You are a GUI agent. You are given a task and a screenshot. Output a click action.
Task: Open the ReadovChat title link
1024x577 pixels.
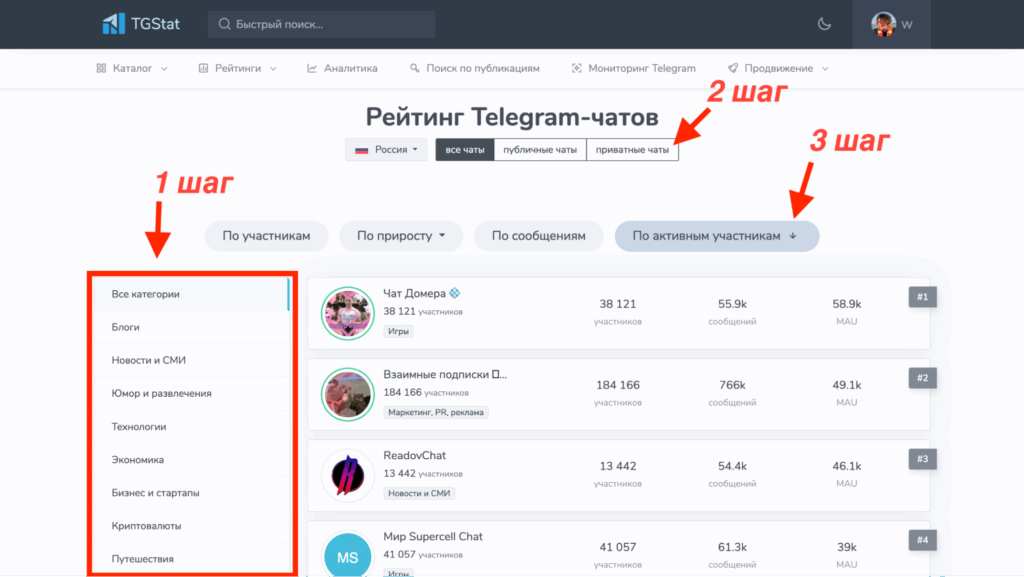[415, 455]
